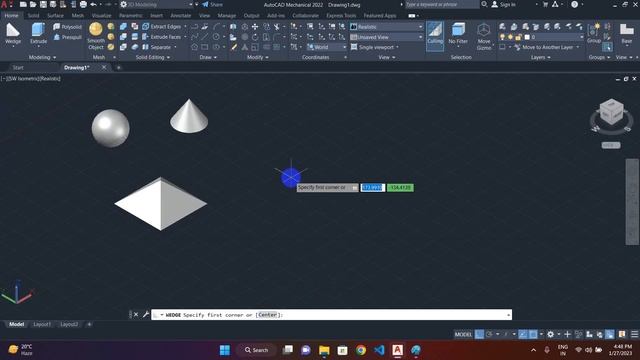
Task: Add a new drawing tab with plus
Action: pyautogui.click(x=119, y=67)
